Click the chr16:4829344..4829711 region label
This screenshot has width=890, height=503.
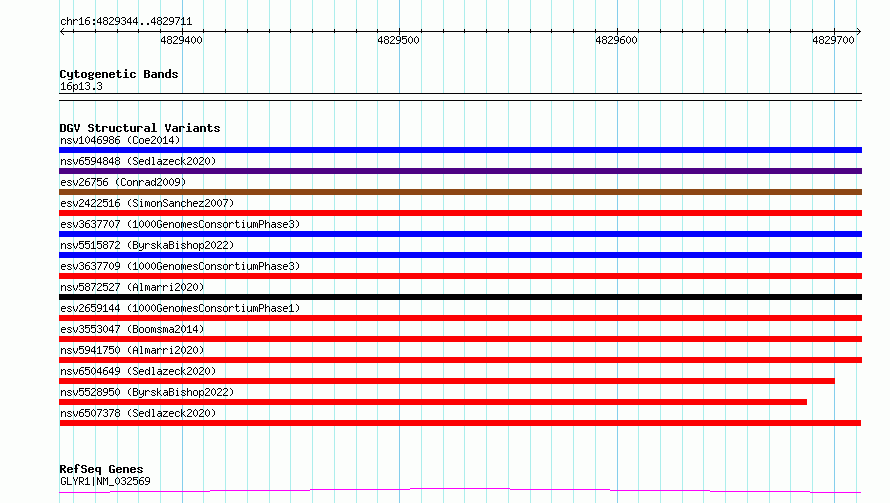(126, 22)
